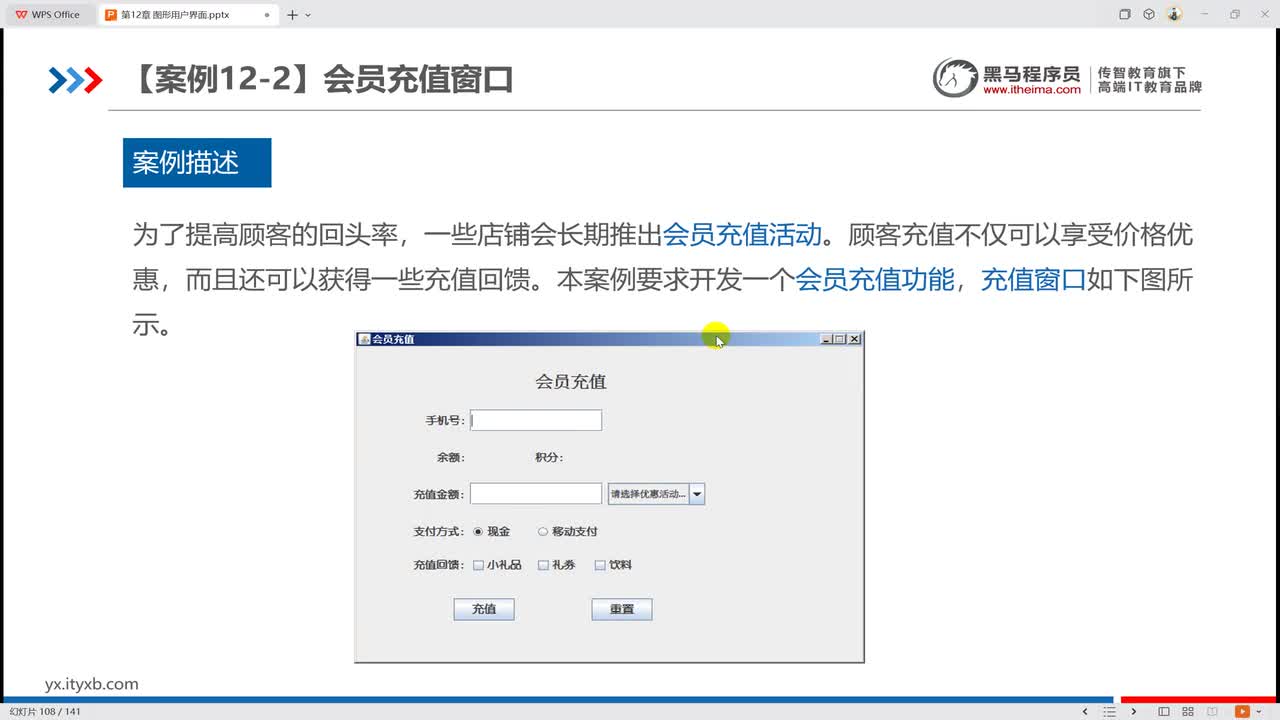Check the 礼券 checkbox
This screenshot has width=1280, height=720.
click(543, 565)
